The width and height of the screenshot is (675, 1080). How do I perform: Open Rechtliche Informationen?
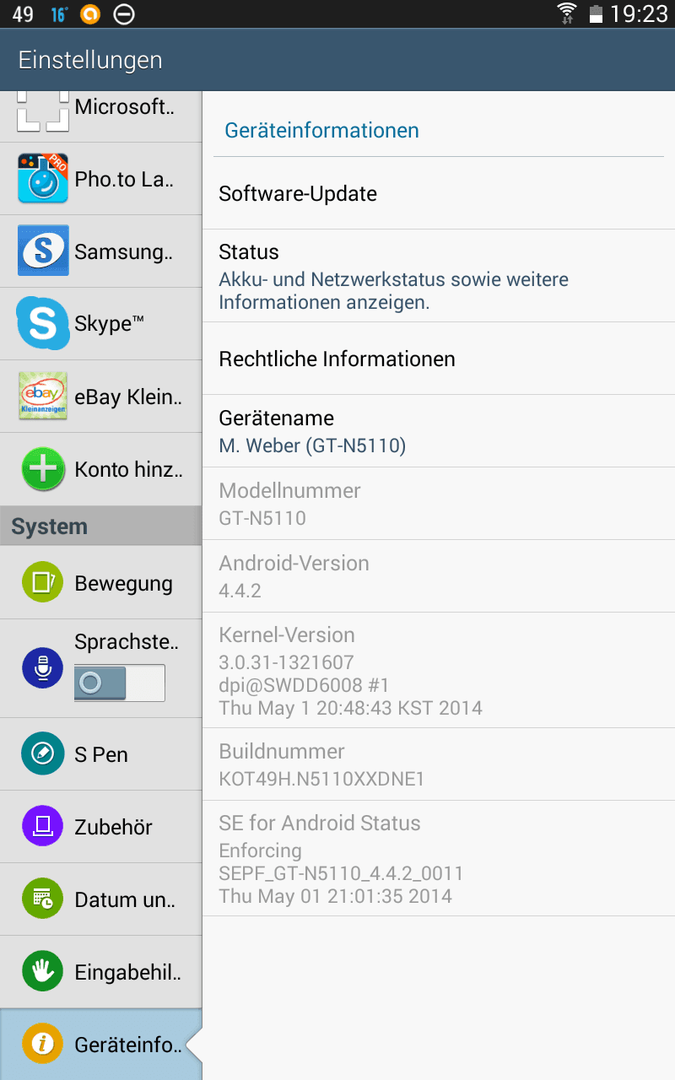click(x=439, y=359)
